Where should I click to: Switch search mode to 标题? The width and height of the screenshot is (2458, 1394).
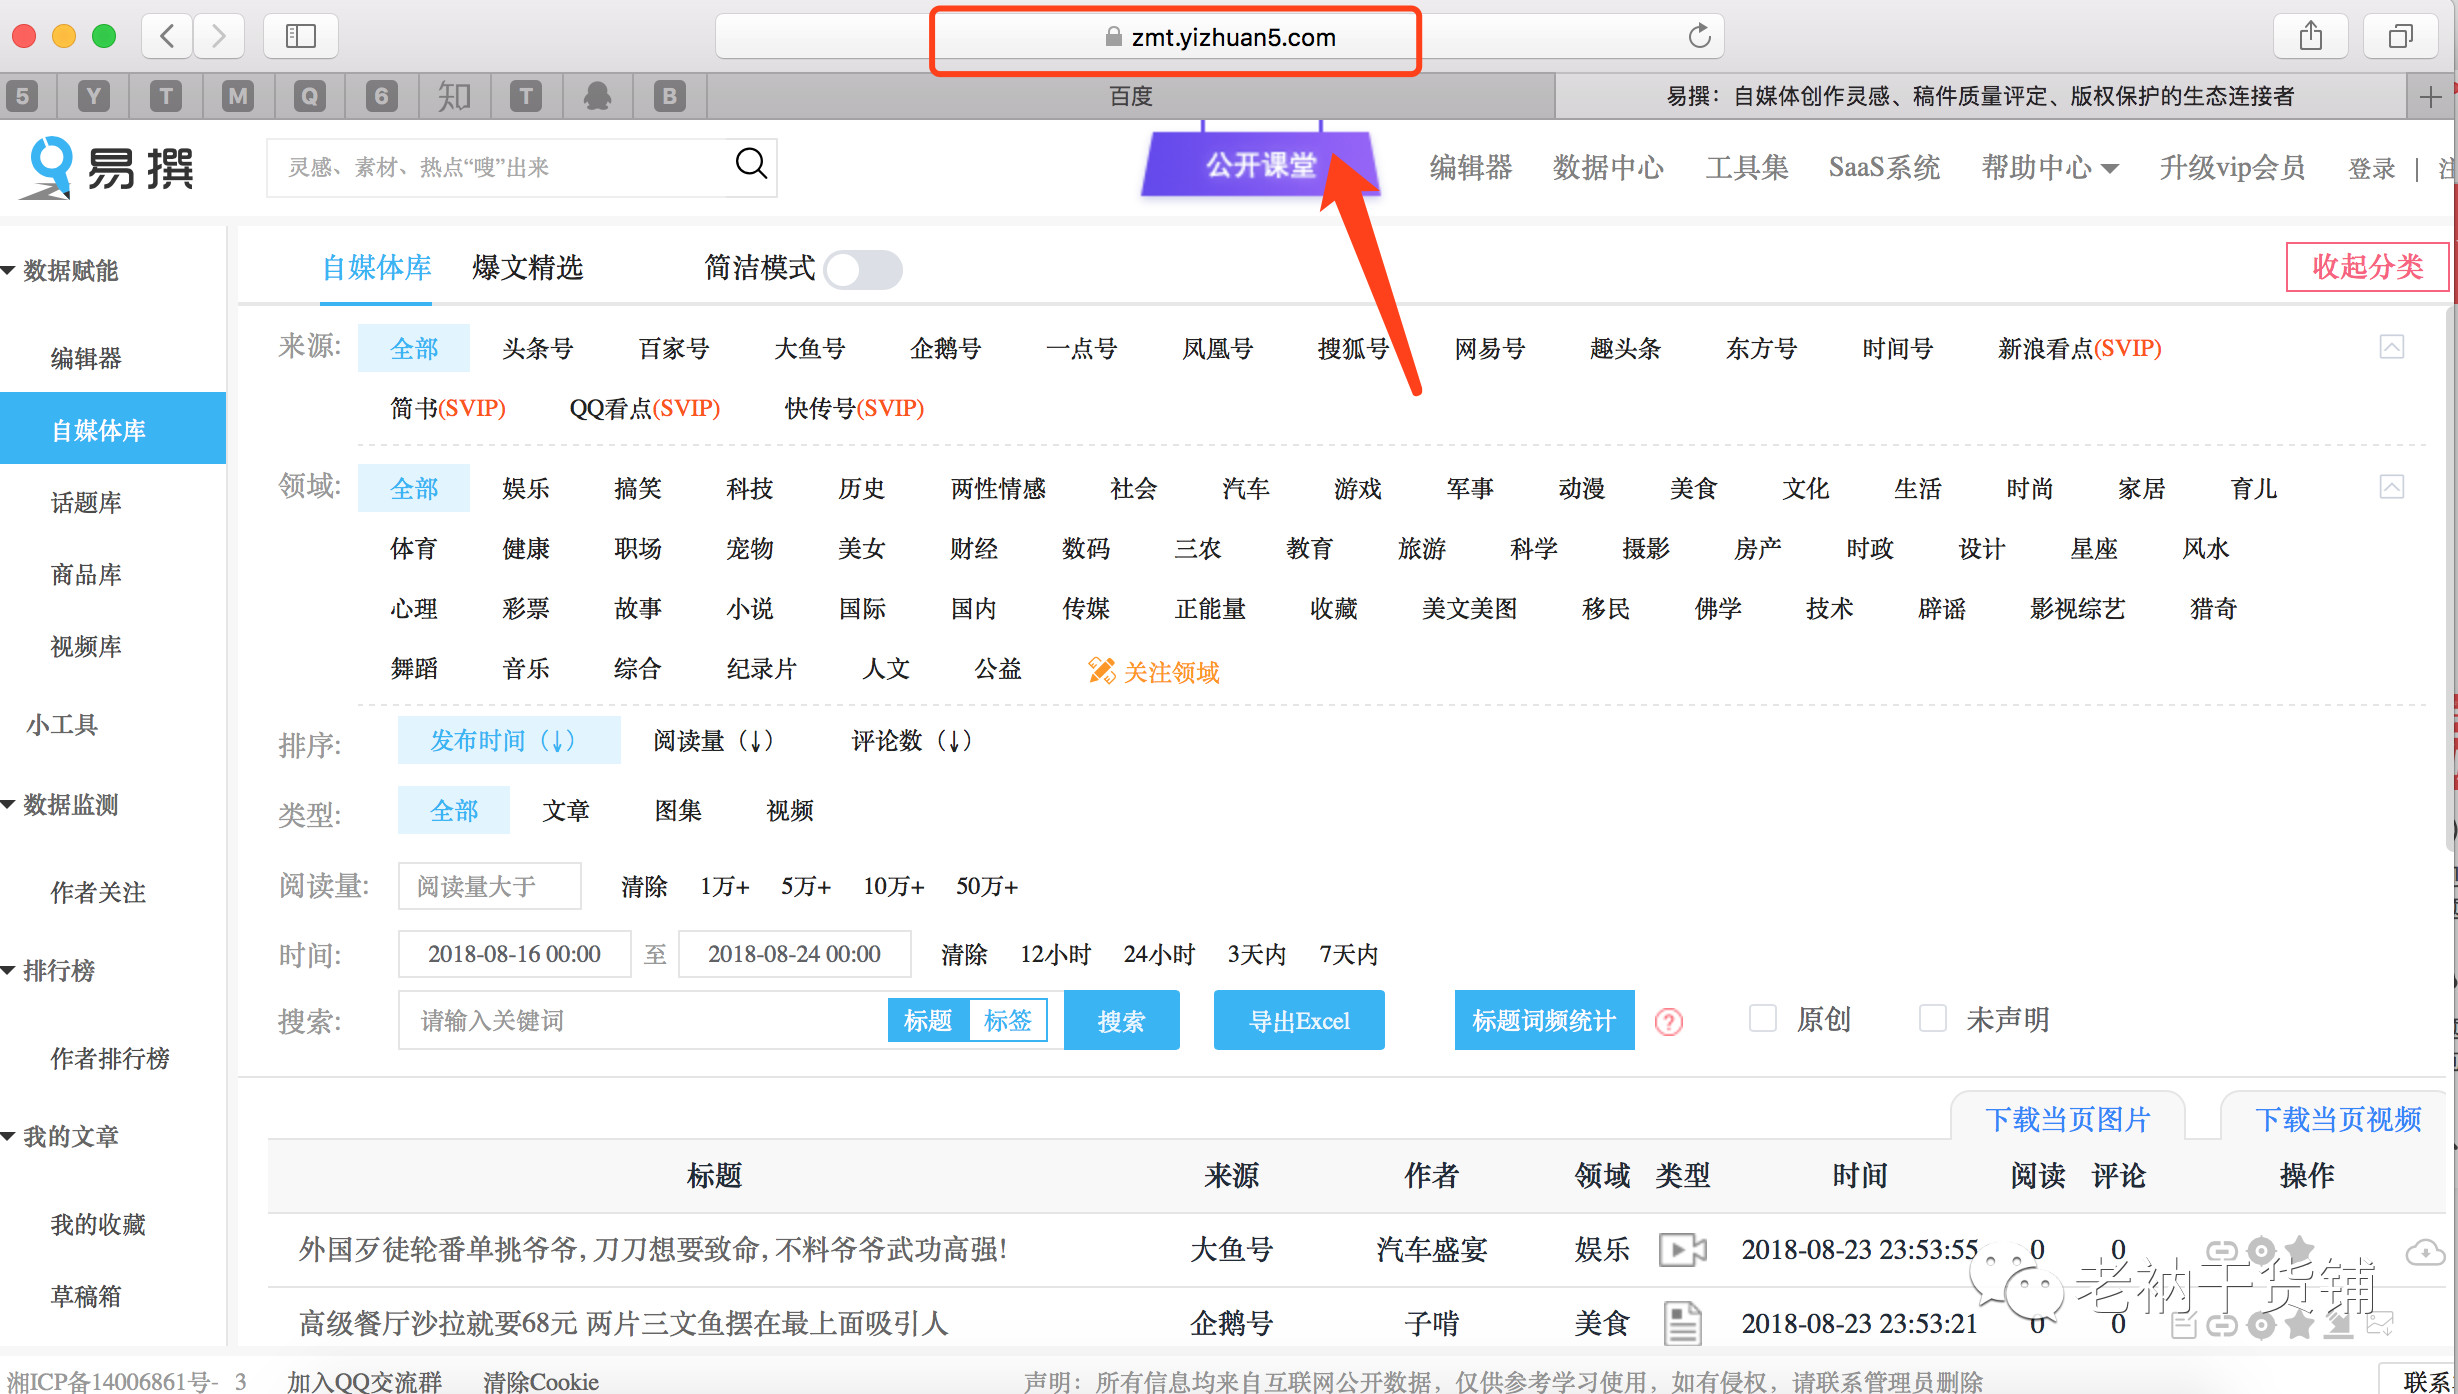pos(928,1020)
